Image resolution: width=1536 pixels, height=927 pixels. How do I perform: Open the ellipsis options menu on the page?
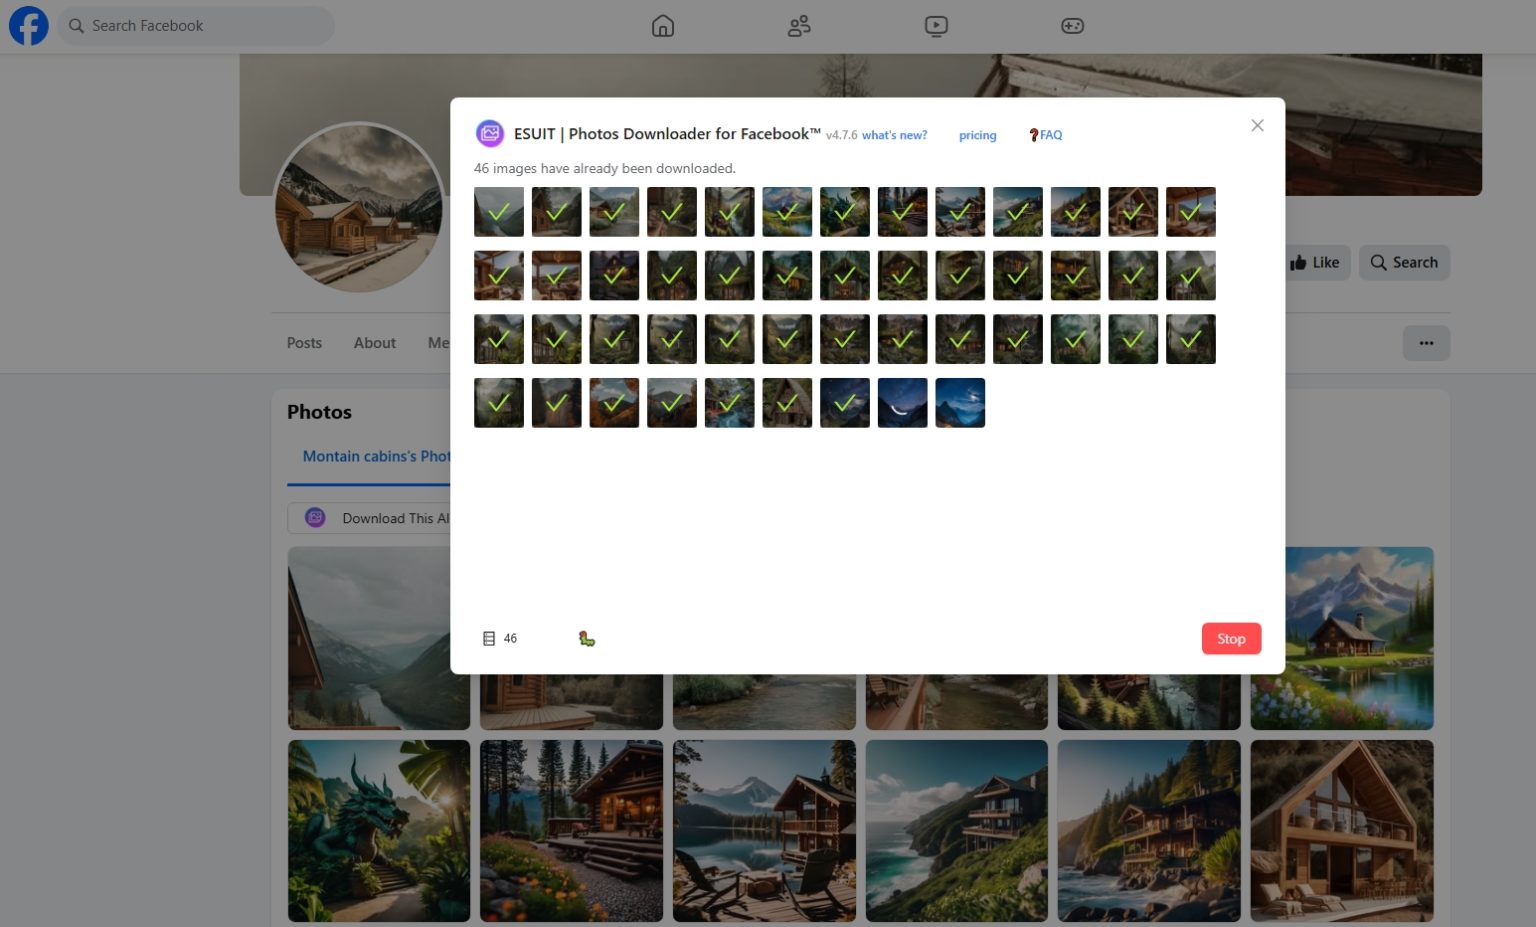(x=1427, y=343)
